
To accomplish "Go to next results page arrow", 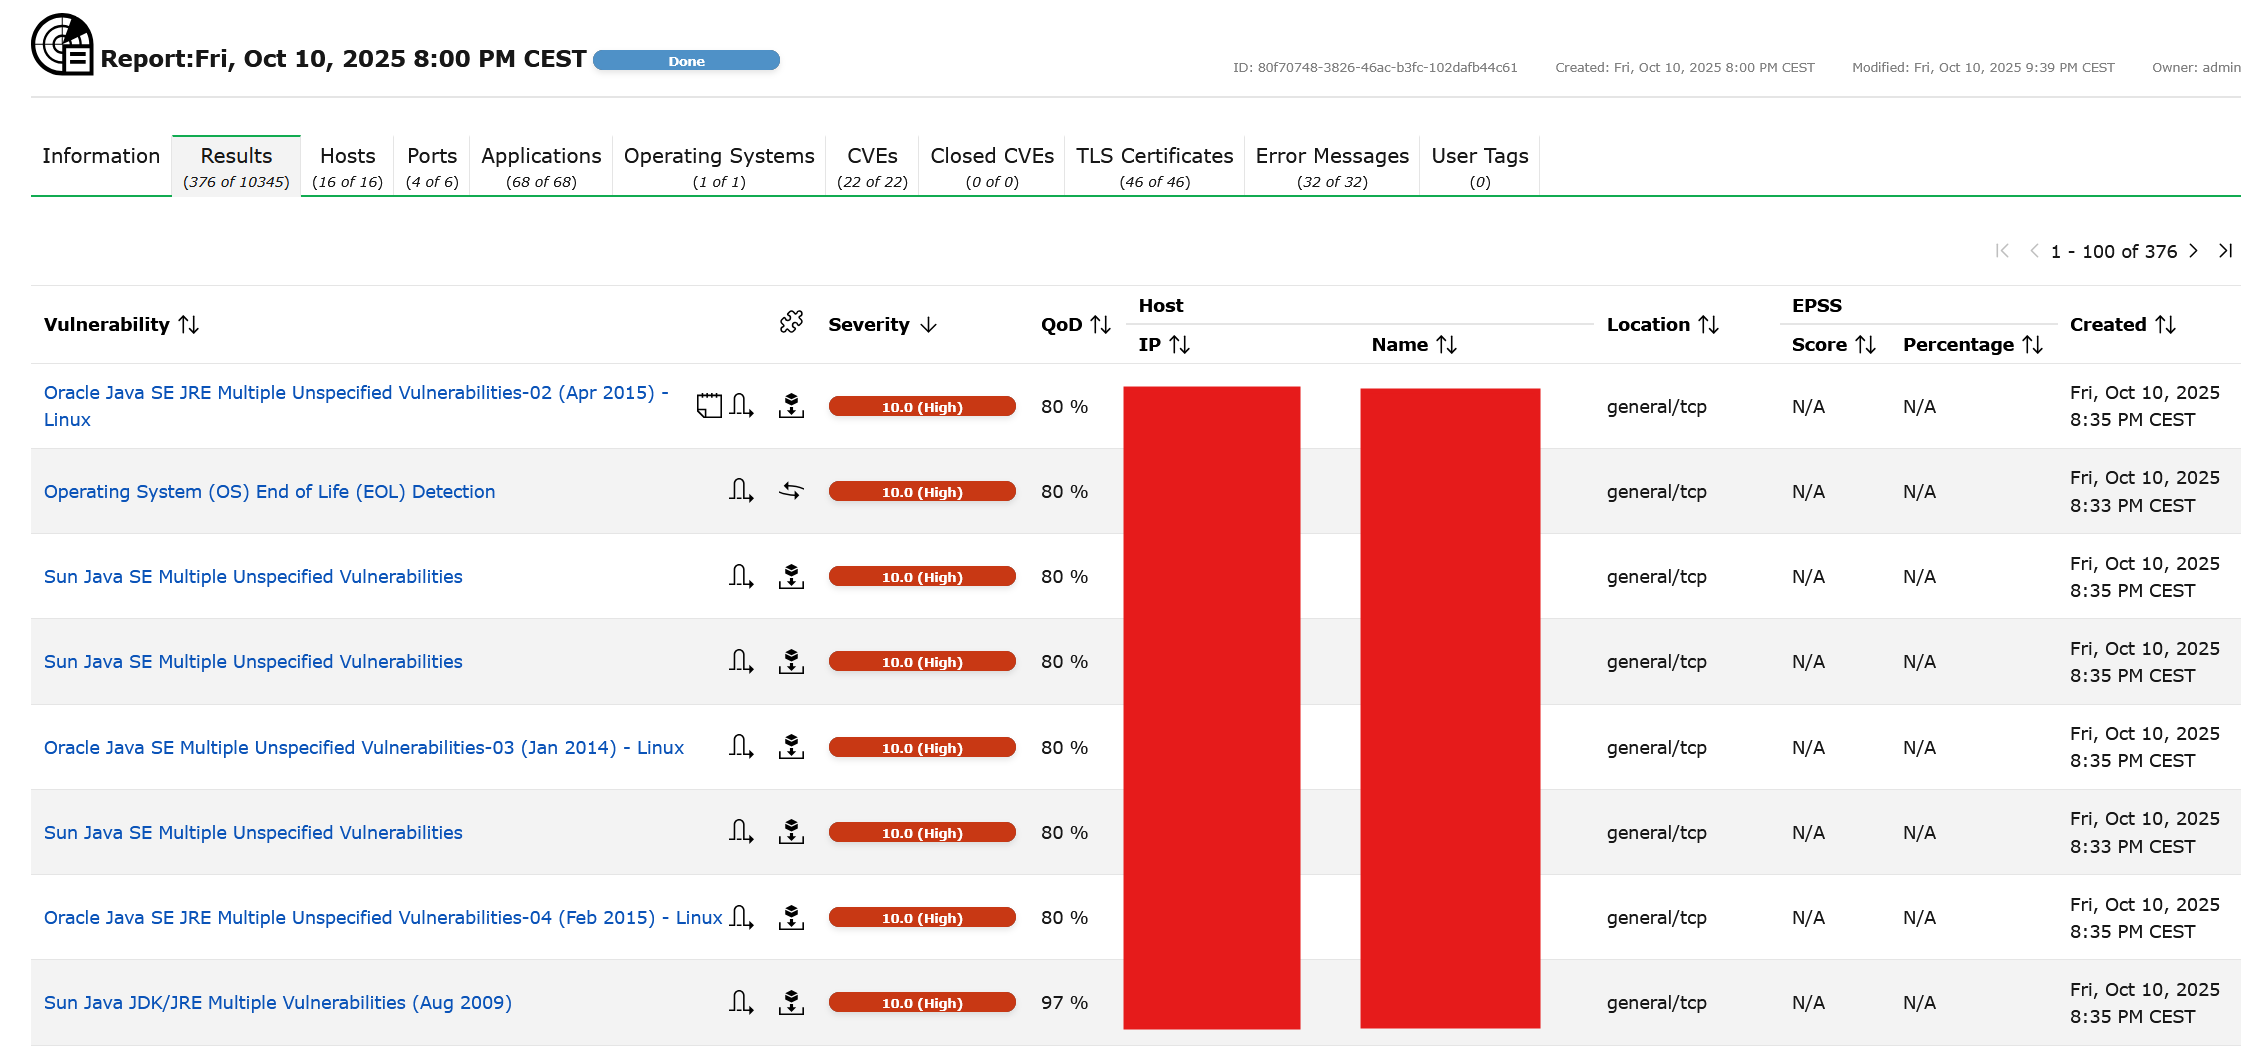I will point(2193,251).
